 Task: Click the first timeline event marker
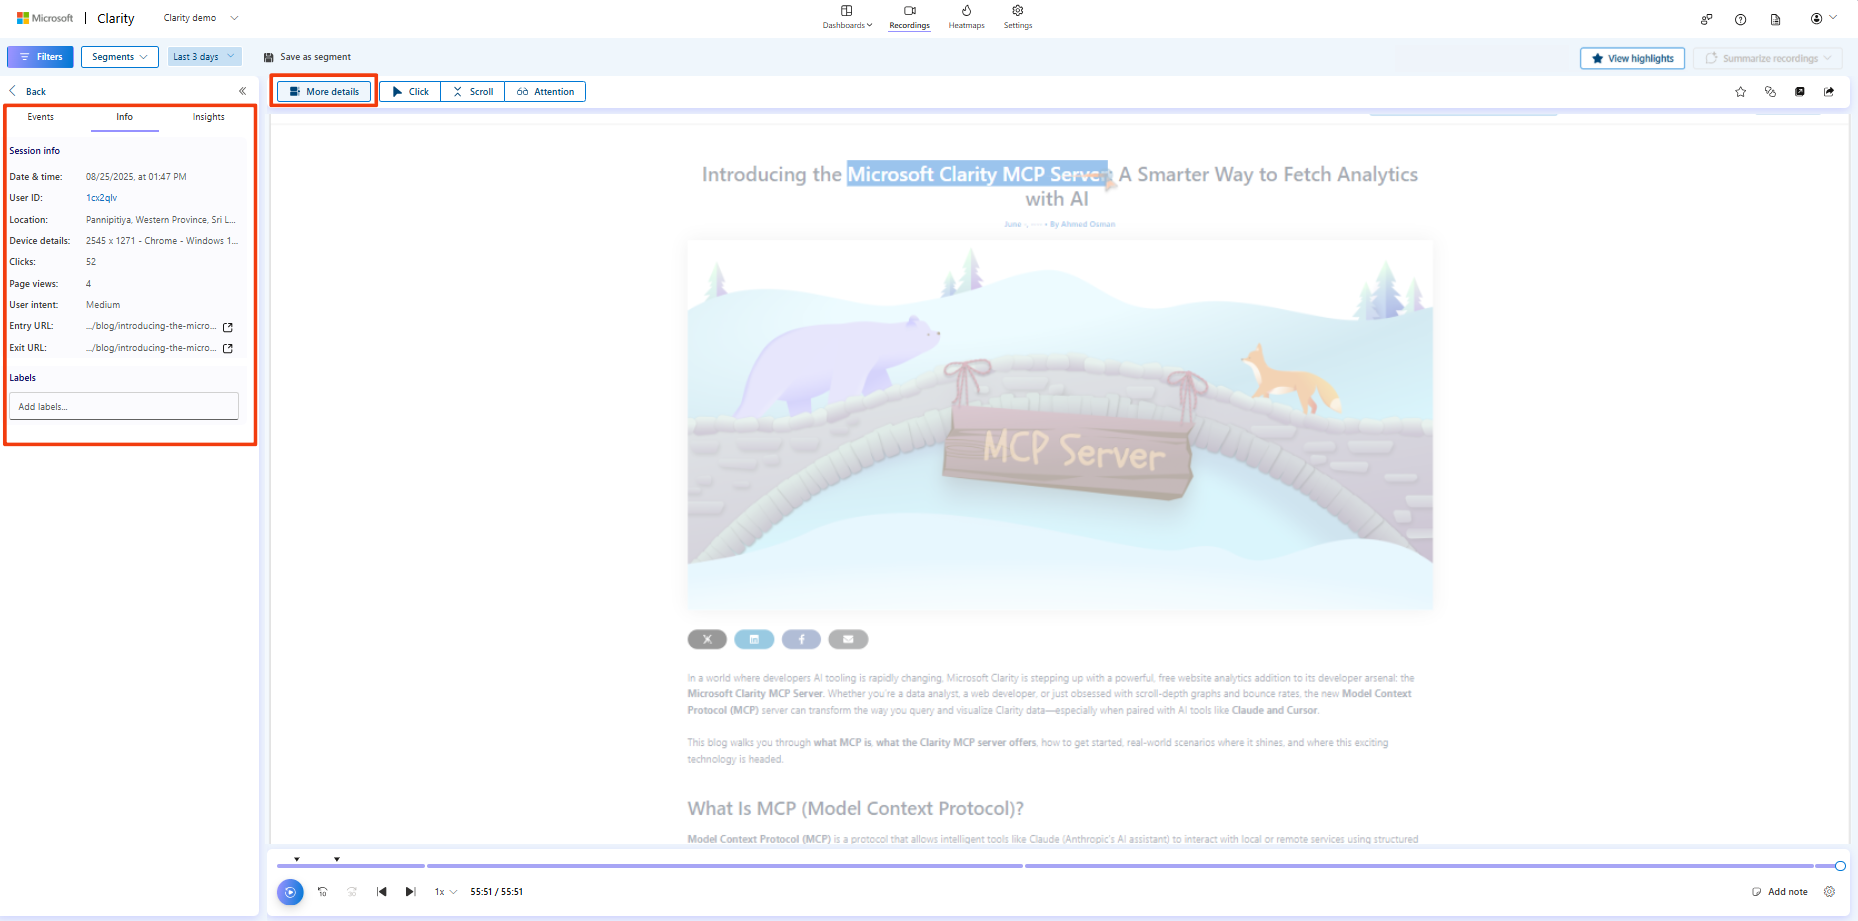coord(297,859)
